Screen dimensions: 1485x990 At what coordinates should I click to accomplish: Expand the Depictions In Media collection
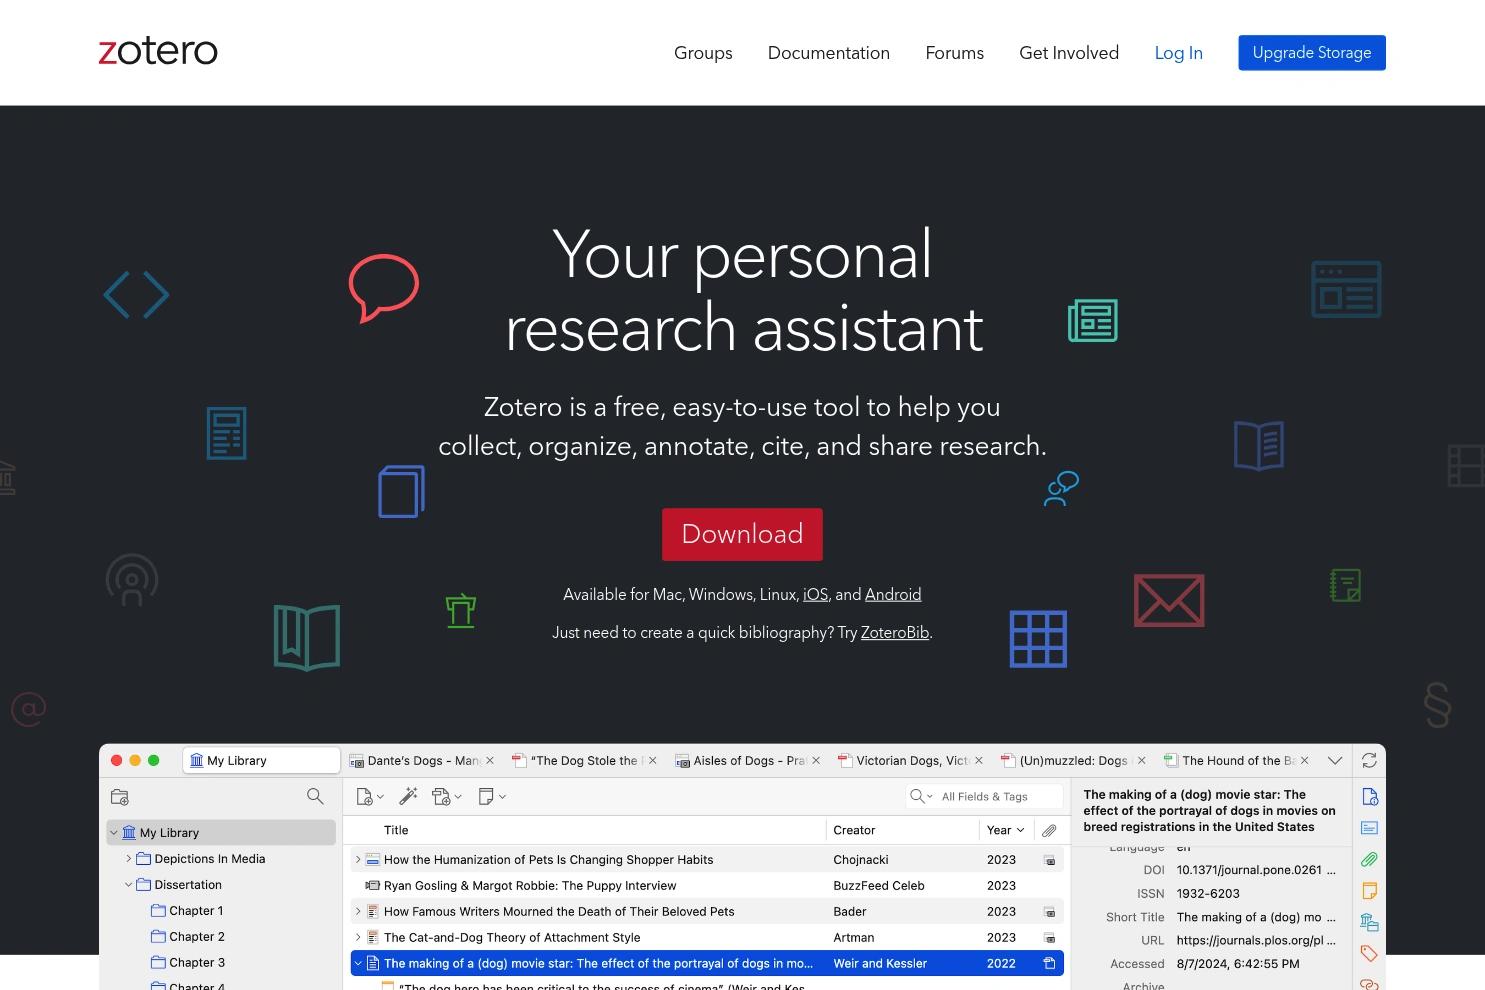[x=128, y=858]
